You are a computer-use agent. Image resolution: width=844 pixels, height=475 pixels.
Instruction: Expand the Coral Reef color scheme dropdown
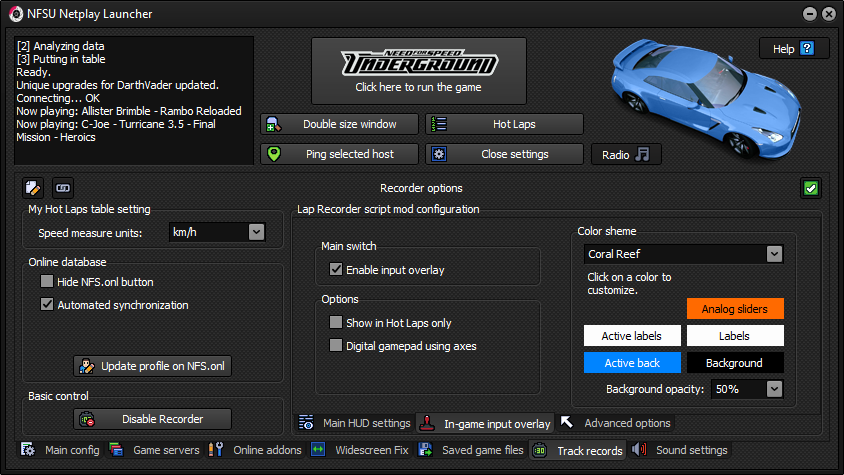point(774,254)
